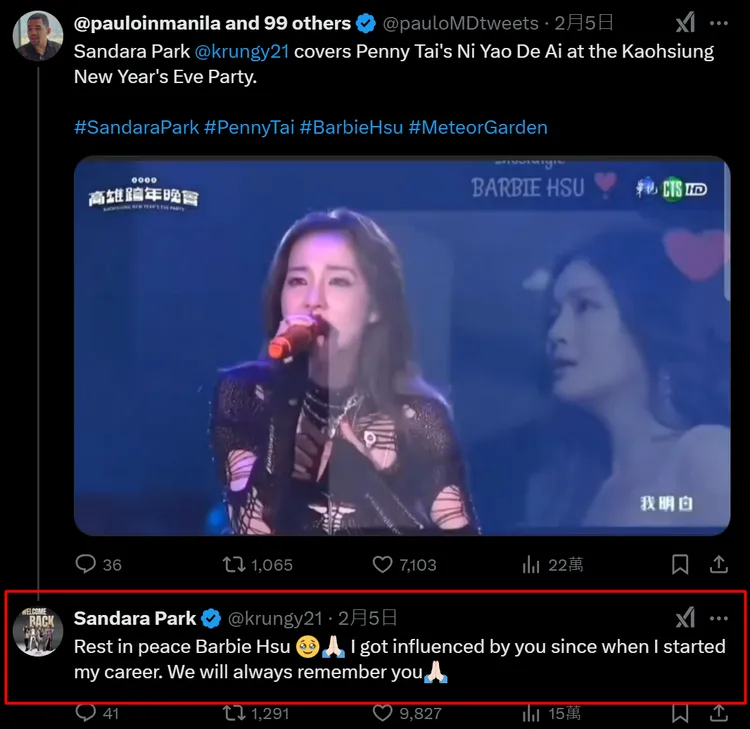Open Grok icon on Sandara Park's reply
Viewport: 750px width, 729px height.
point(685,617)
